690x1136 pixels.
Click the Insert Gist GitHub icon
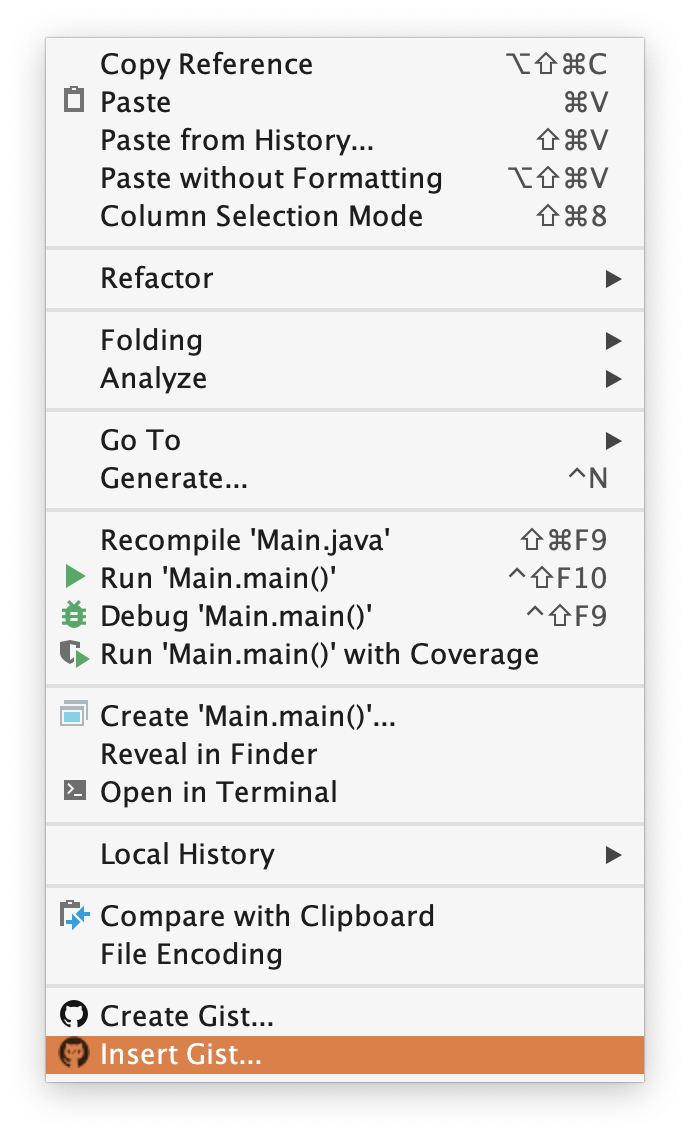coord(74,1054)
